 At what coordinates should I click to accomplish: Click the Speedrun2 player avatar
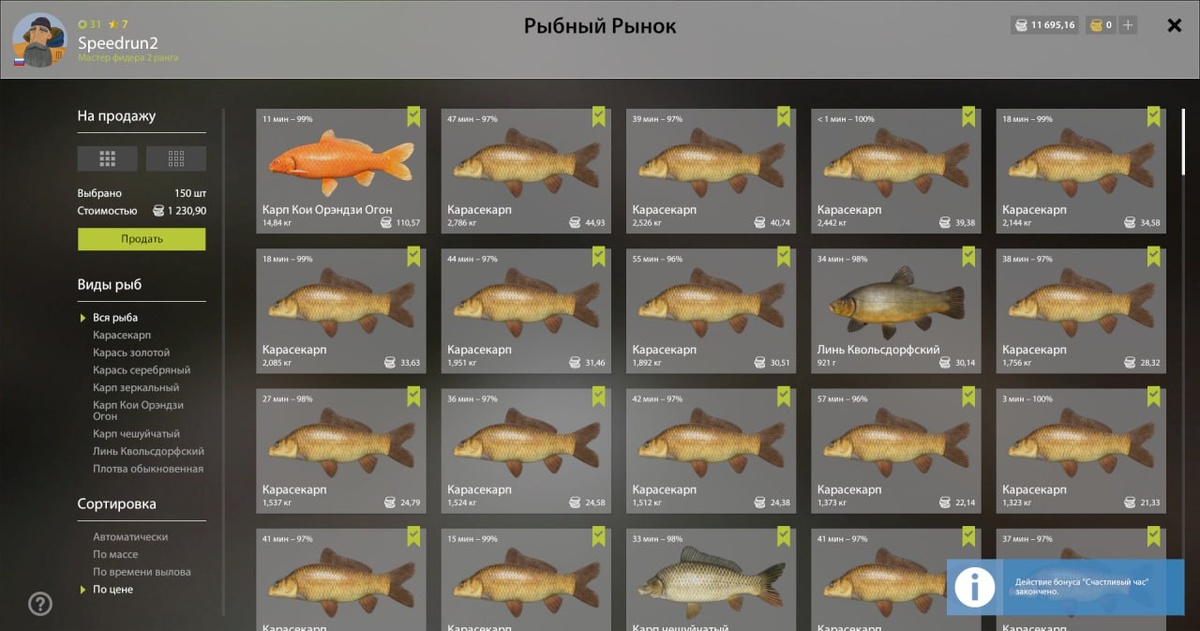click(x=39, y=40)
